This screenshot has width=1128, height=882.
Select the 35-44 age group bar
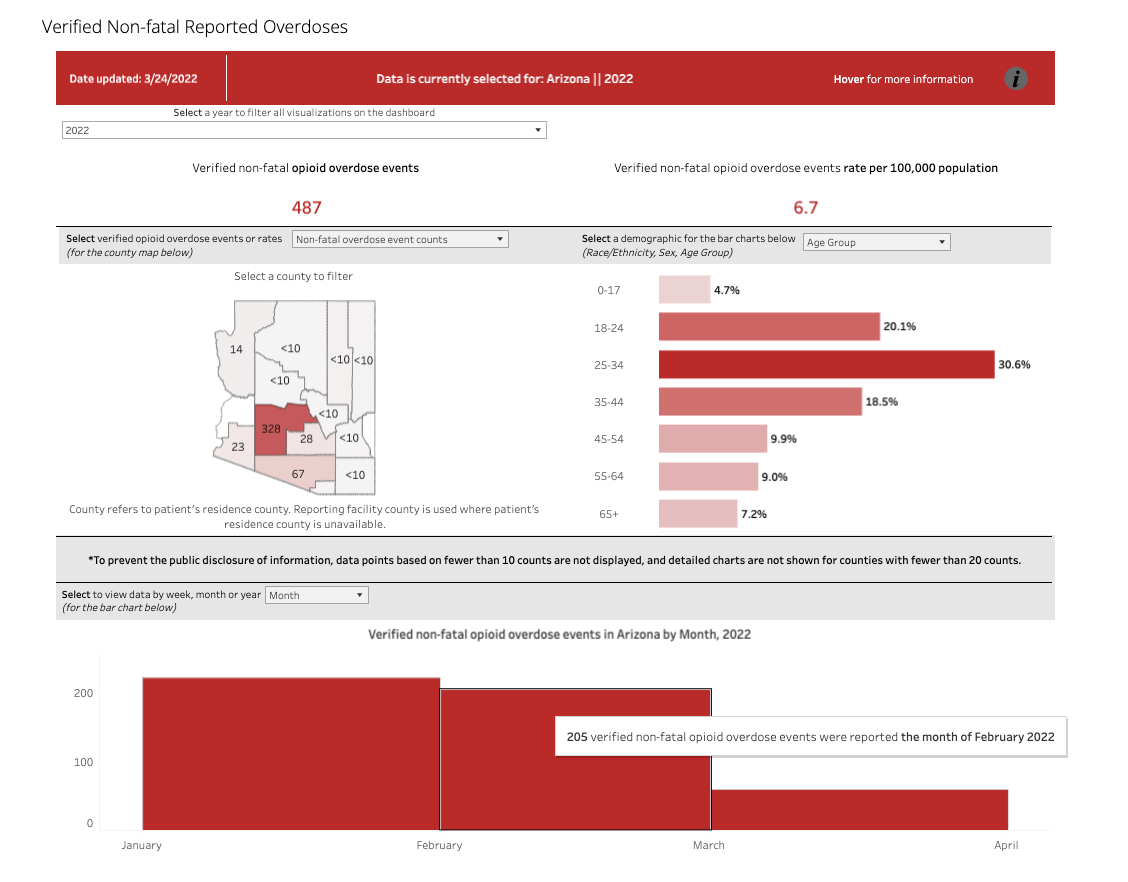(760, 401)
